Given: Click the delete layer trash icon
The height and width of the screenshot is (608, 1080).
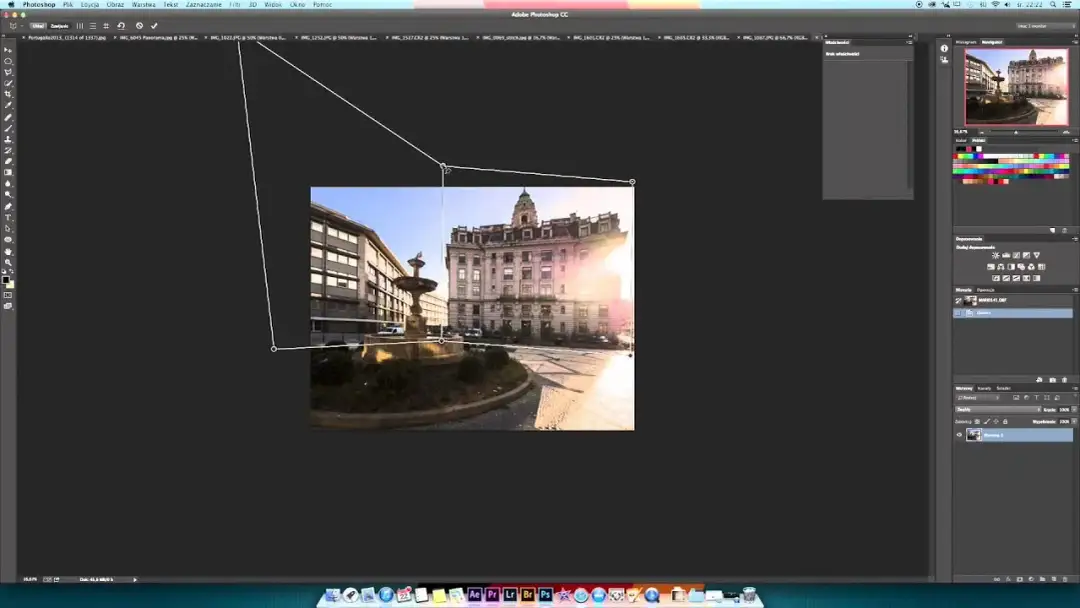Looking at the screenshot, I should [1064, 578].
